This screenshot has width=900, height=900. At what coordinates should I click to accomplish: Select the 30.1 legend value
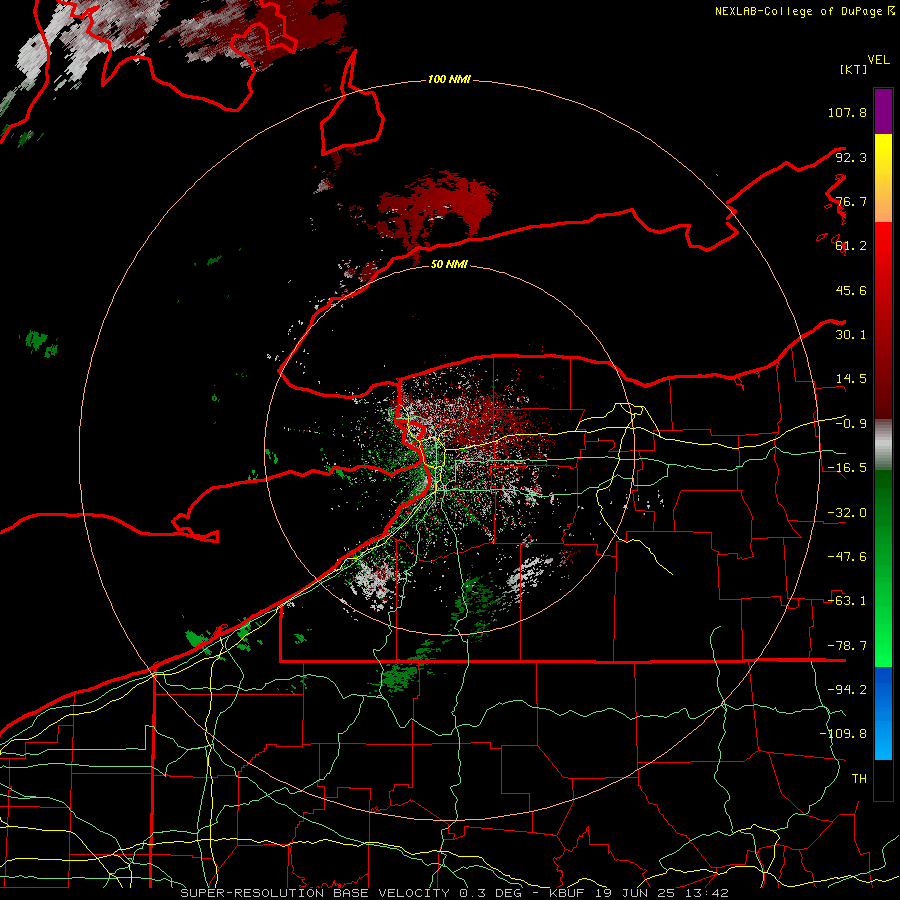(851, 335)
